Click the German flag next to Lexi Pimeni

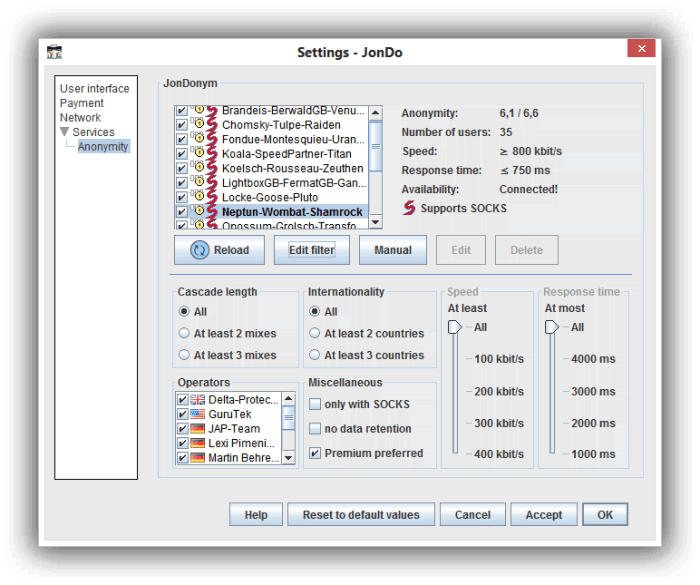pyautogui.click(x=197, y=443)
